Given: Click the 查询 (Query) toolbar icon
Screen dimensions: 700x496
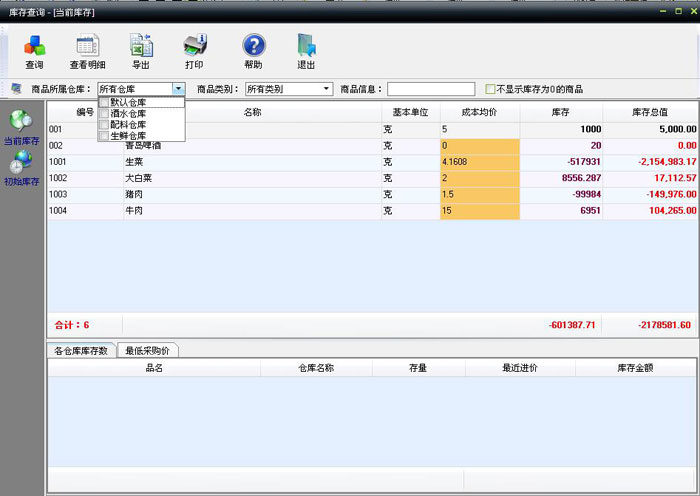Looking at the screenshot, I should [x=34, y=50].
